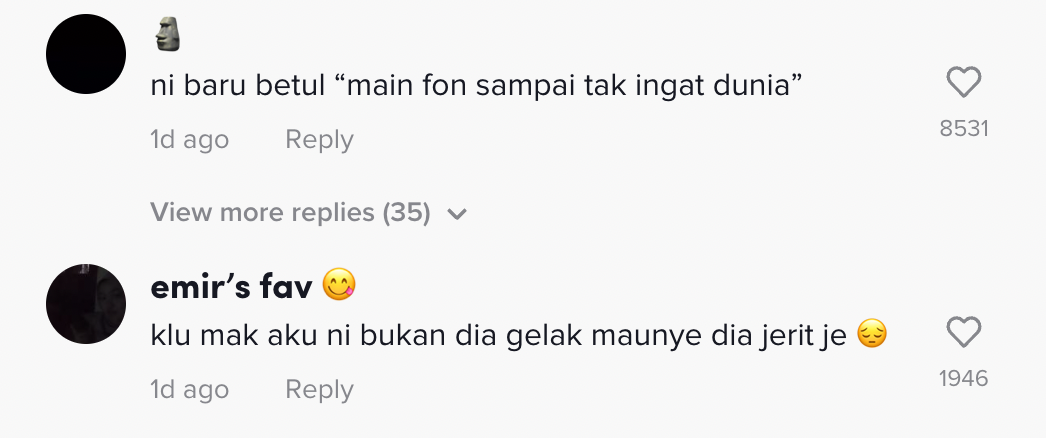Screen dimensions: 1046x438
Task: Click the yum emoji beside emir's fav
Action: tap(340, 288)
